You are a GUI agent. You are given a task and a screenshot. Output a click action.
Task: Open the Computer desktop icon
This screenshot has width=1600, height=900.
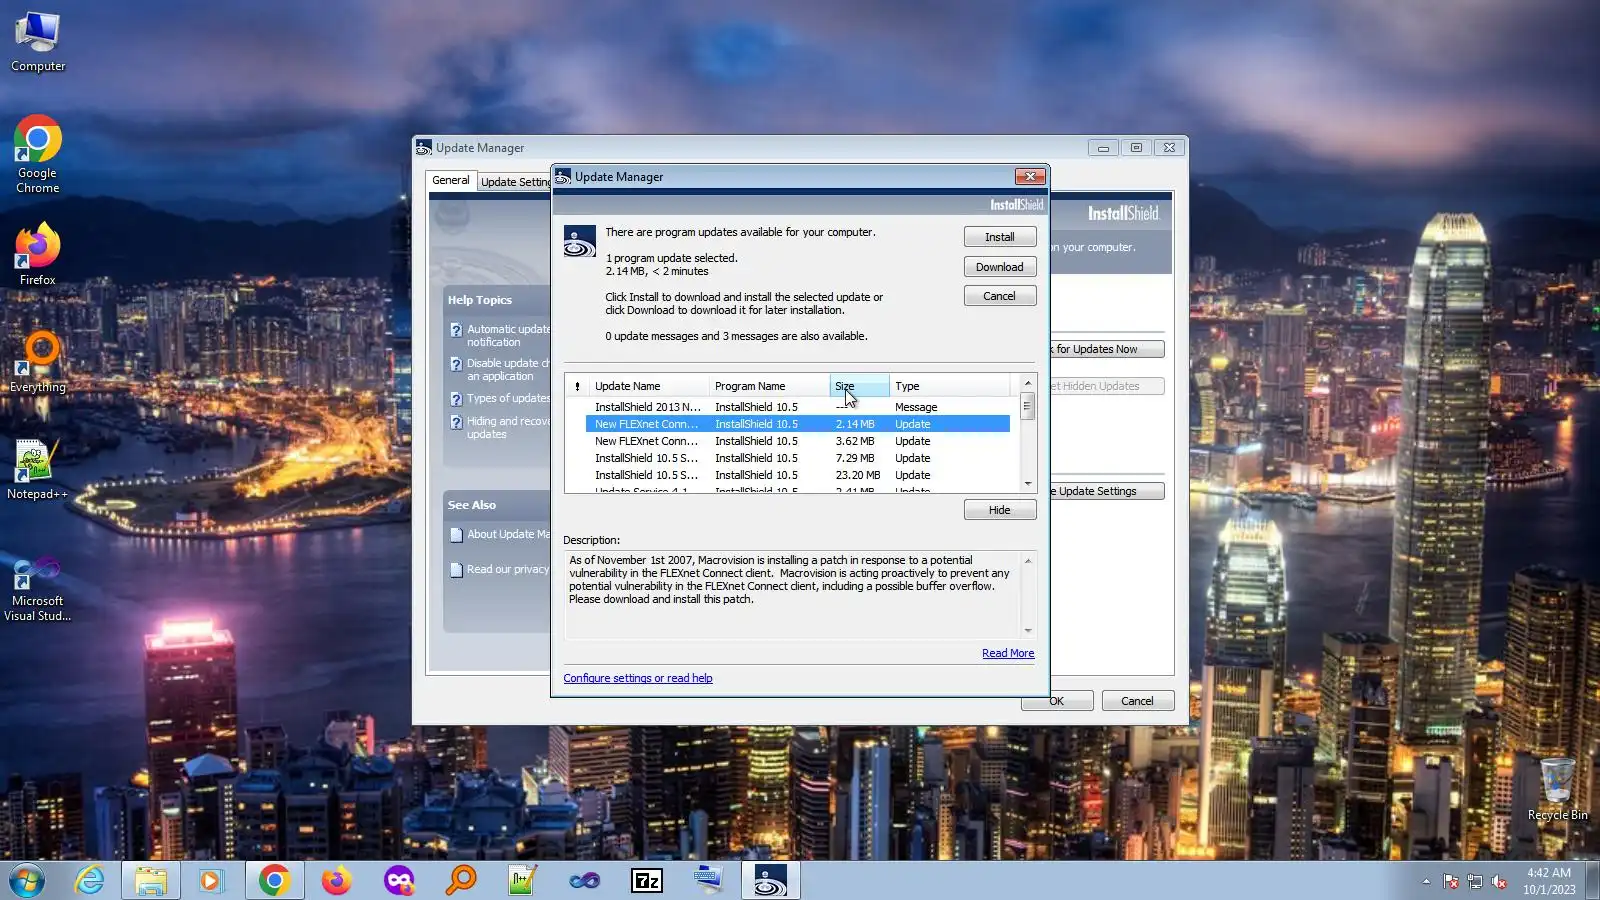click(x=38, y=42)
